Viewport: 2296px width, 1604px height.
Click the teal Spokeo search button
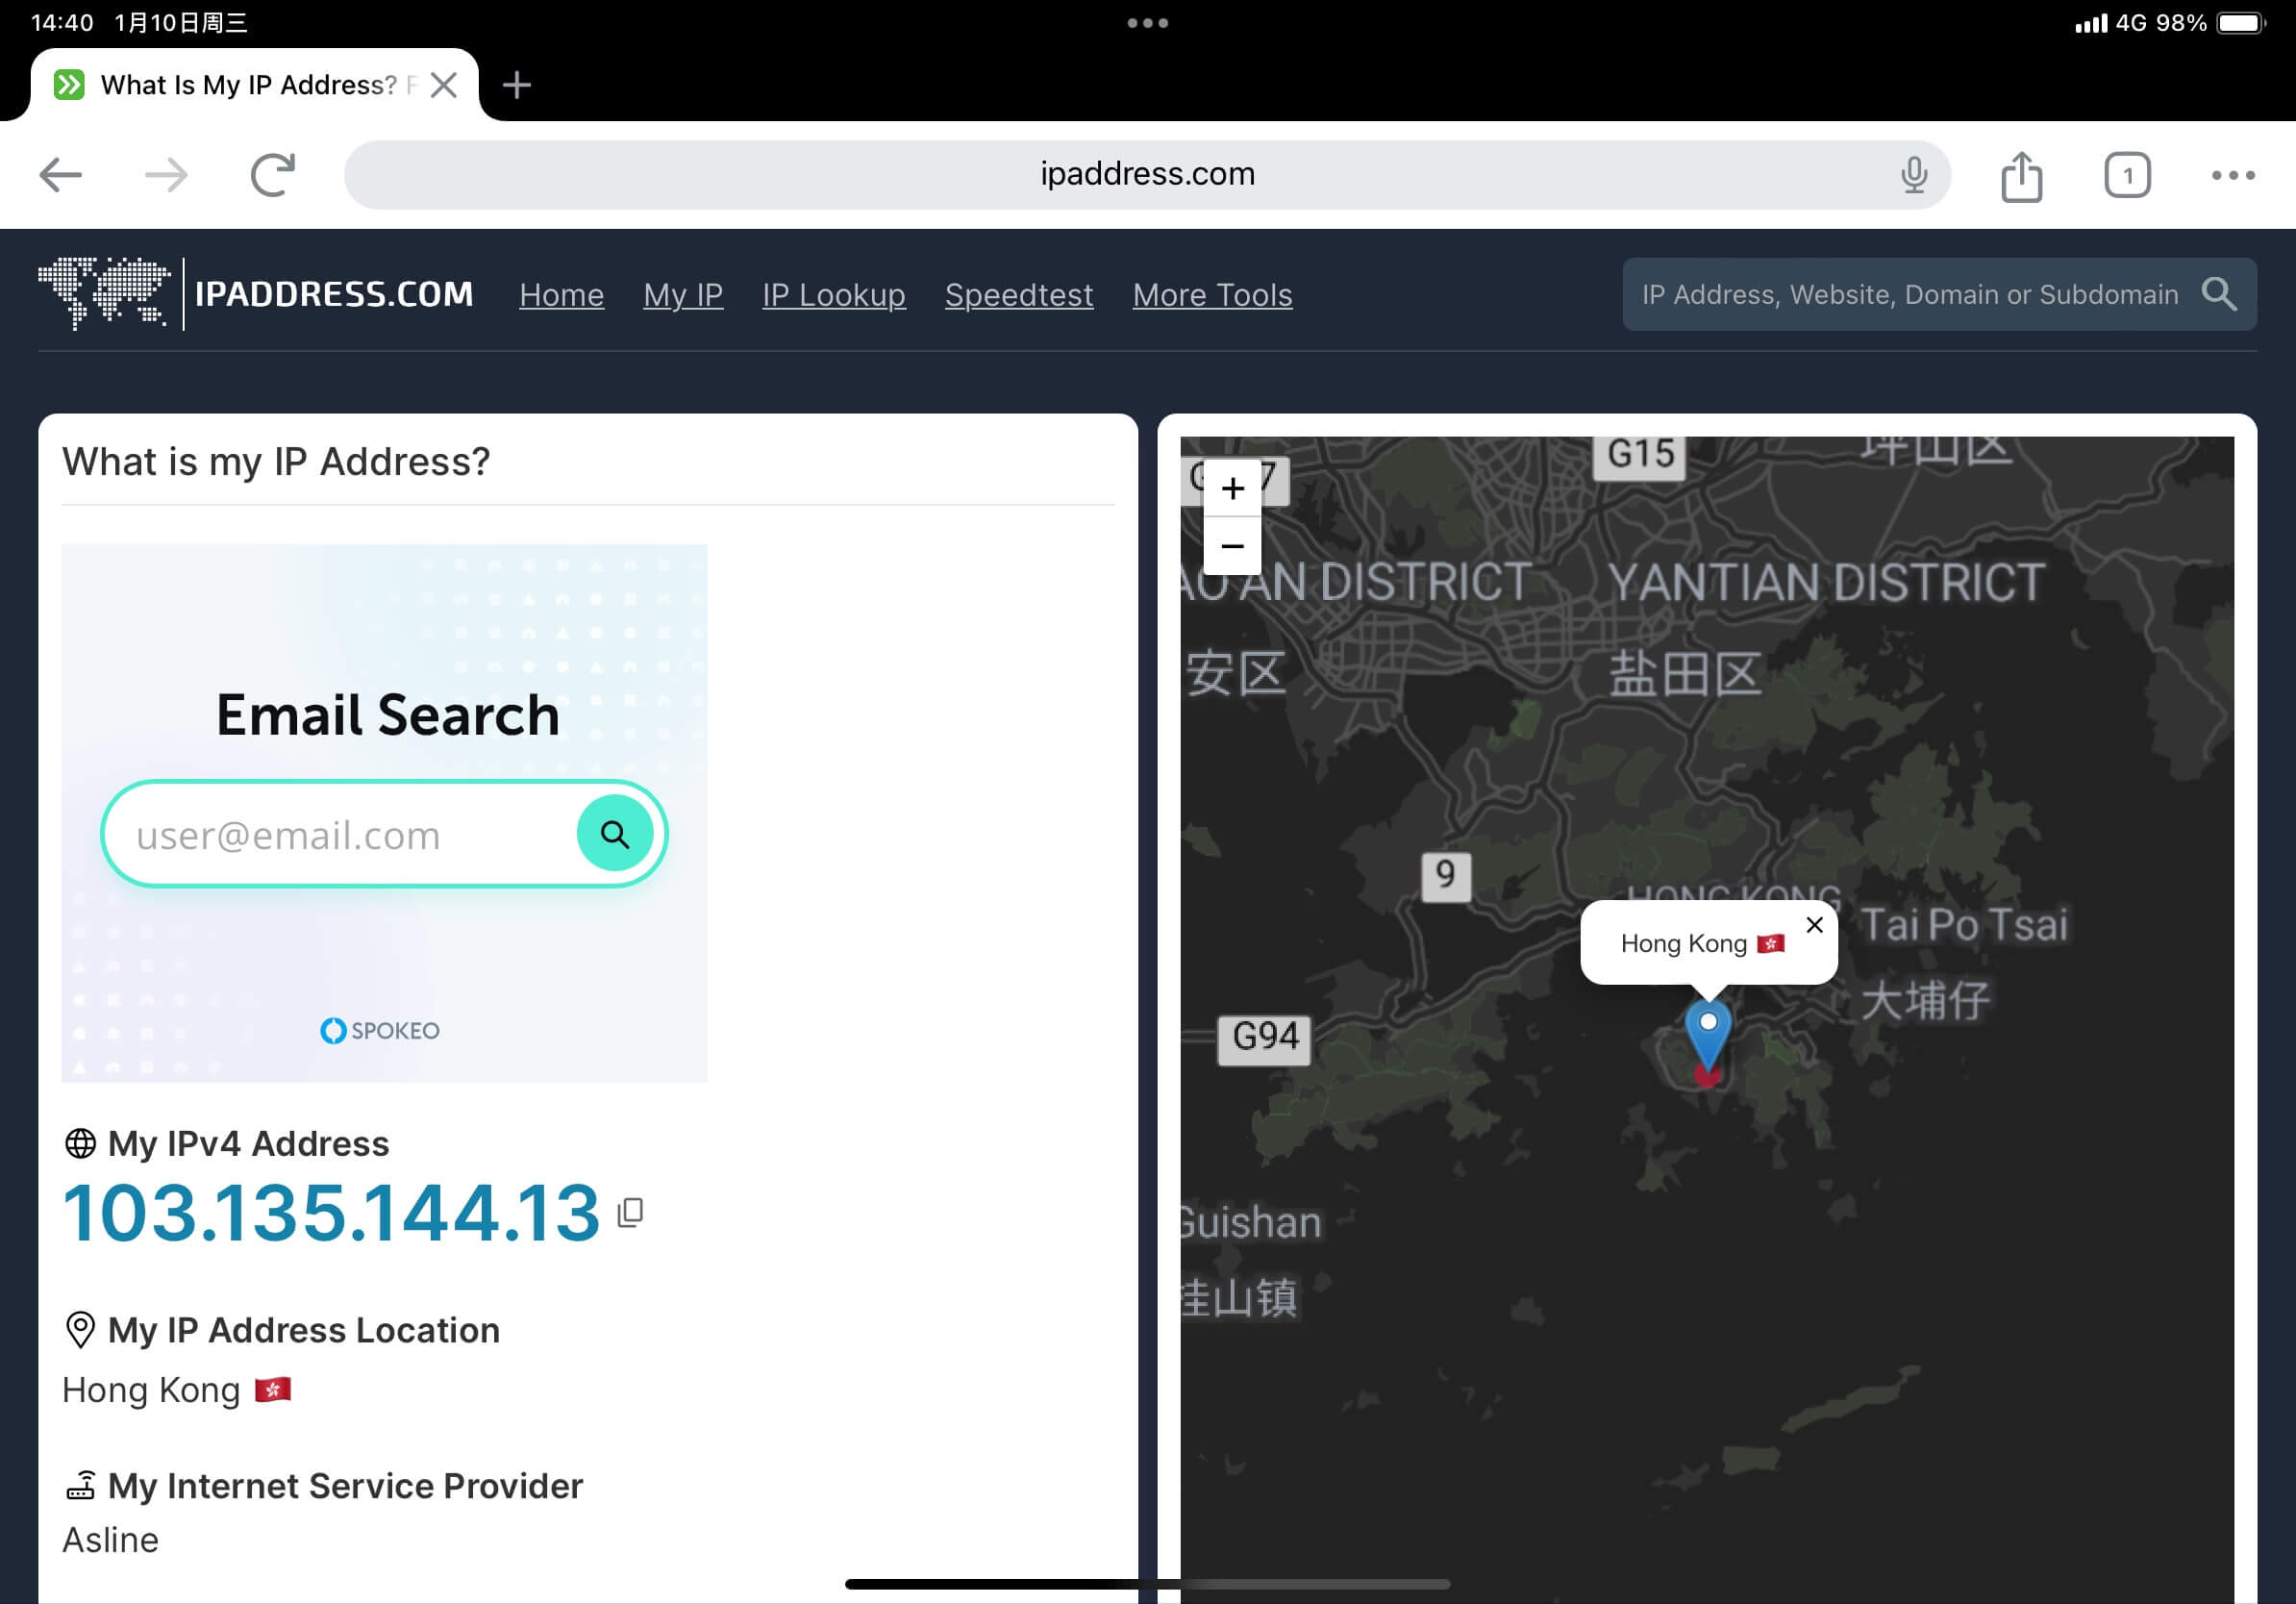pos(615,833)
